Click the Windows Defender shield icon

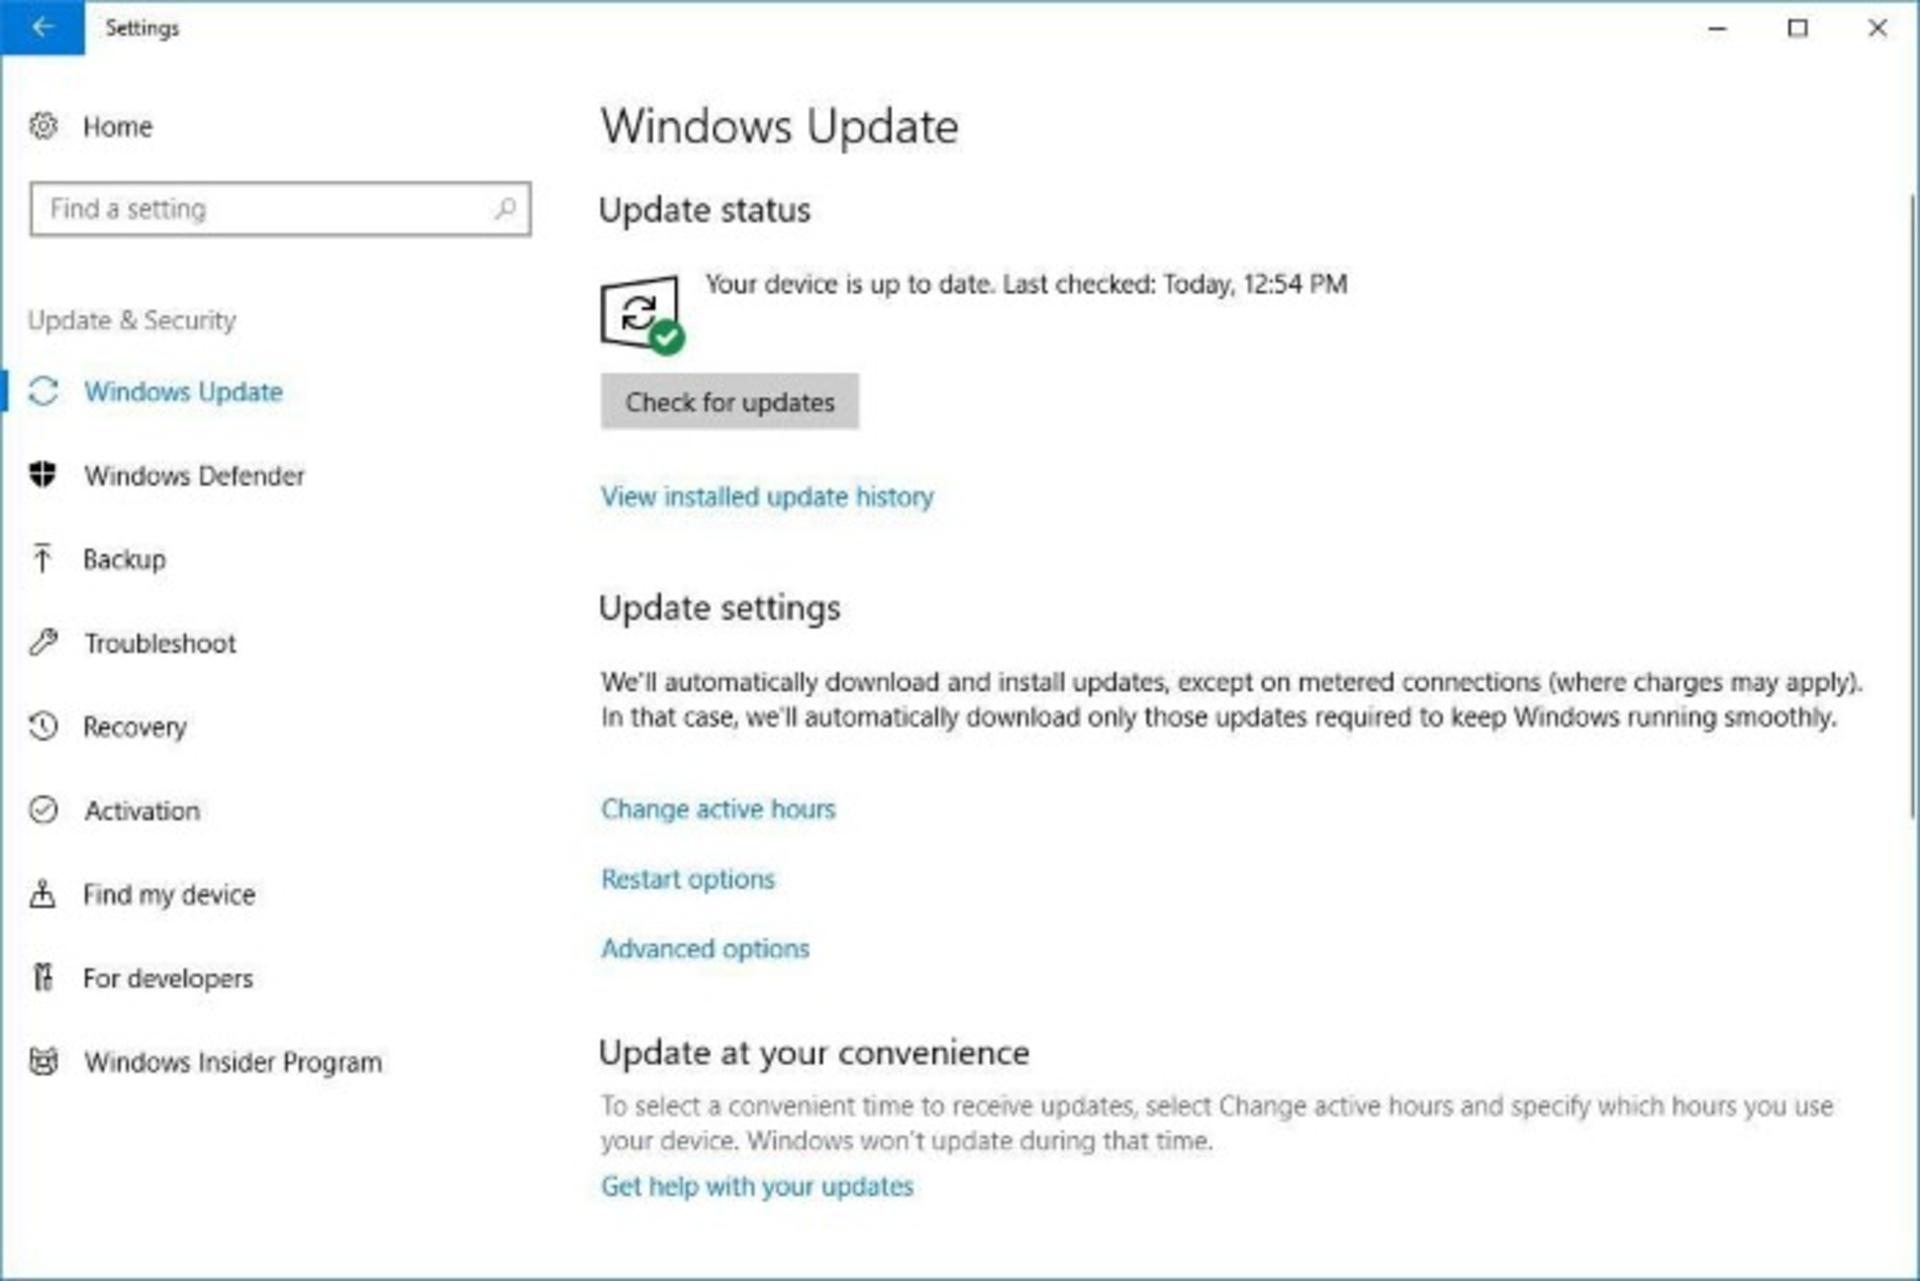[43, 474]
